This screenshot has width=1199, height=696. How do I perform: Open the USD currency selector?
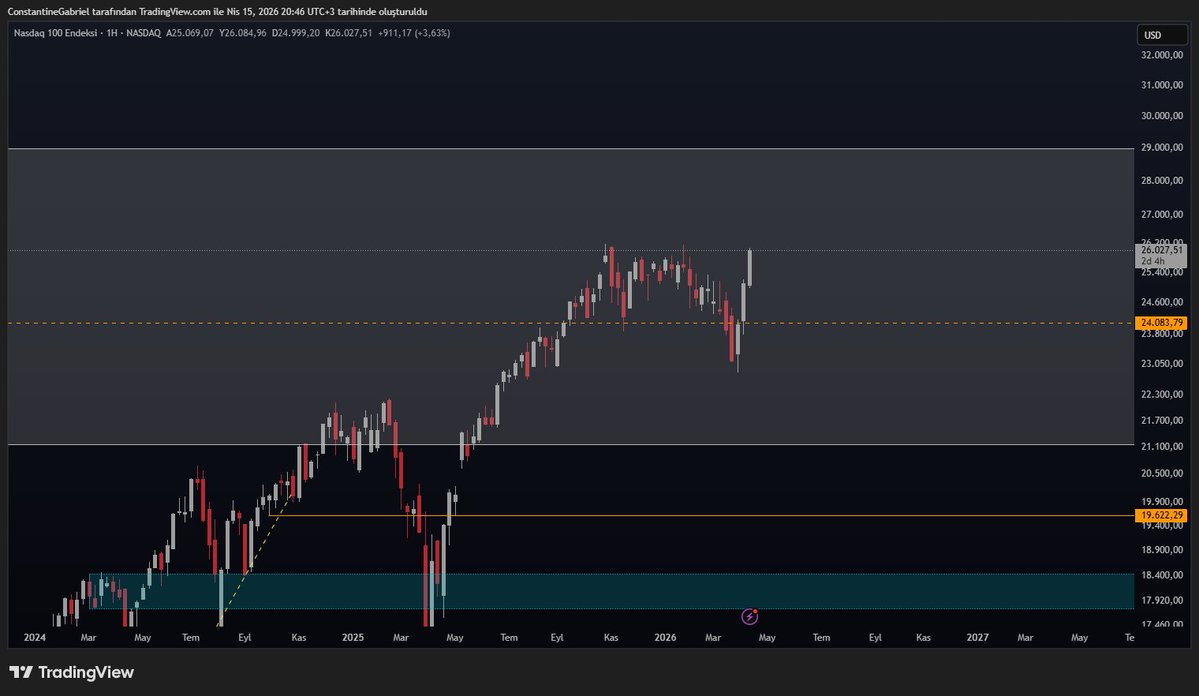tap(1162, 35)
